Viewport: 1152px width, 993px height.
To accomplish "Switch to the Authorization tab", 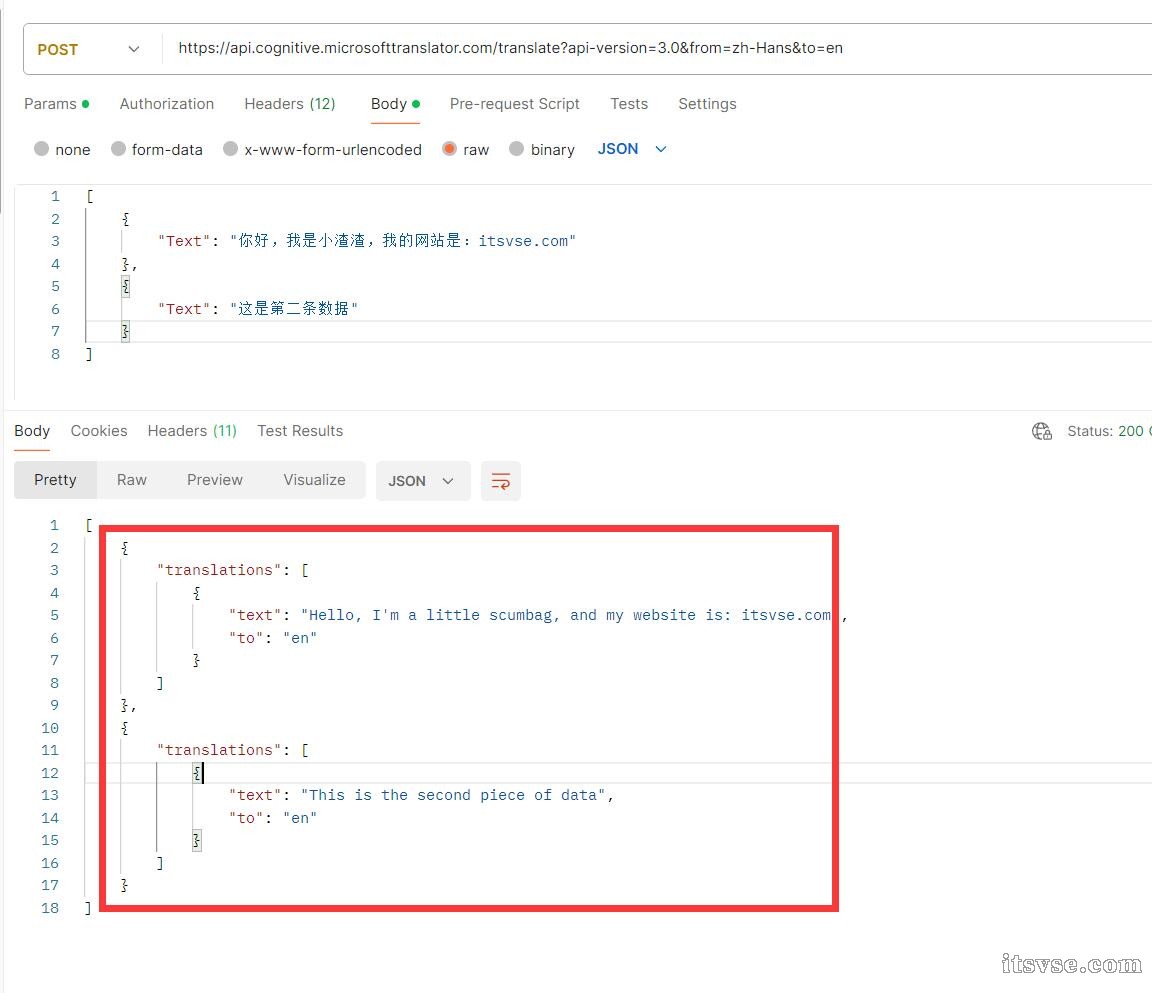I will [166, 104].
